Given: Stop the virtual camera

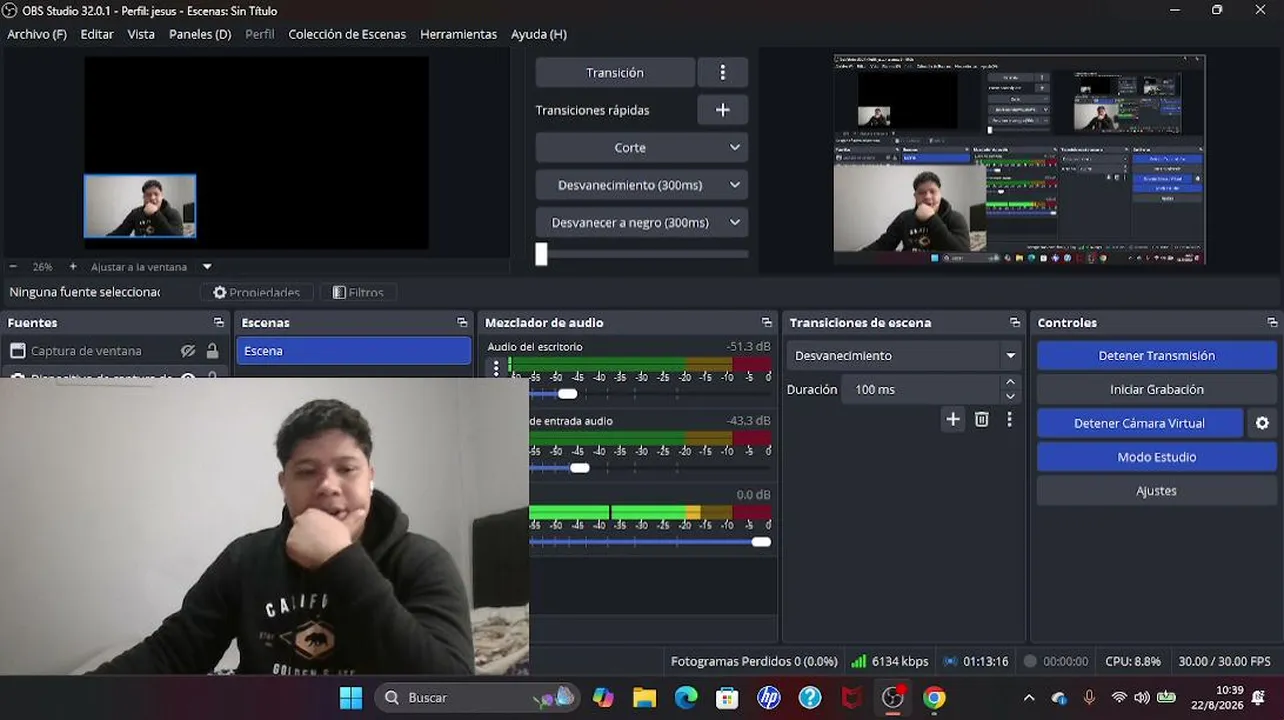Looking at the screenshot, I should pos(1139,423).
